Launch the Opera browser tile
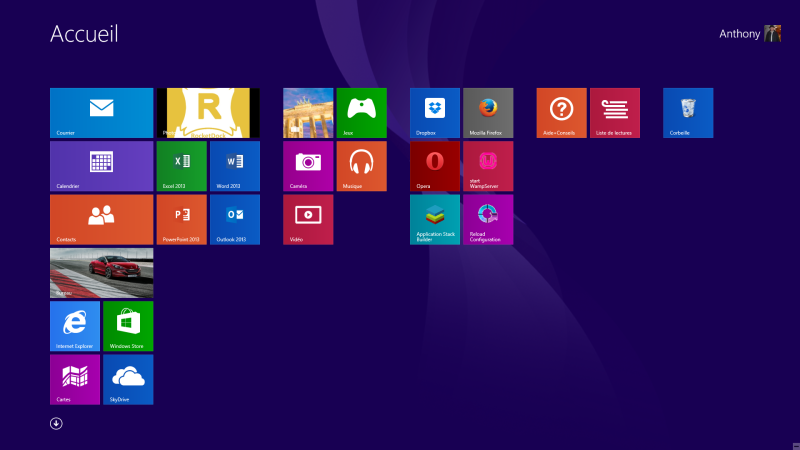The width and height of the screenshot is (800, 450). pos(435,166)
